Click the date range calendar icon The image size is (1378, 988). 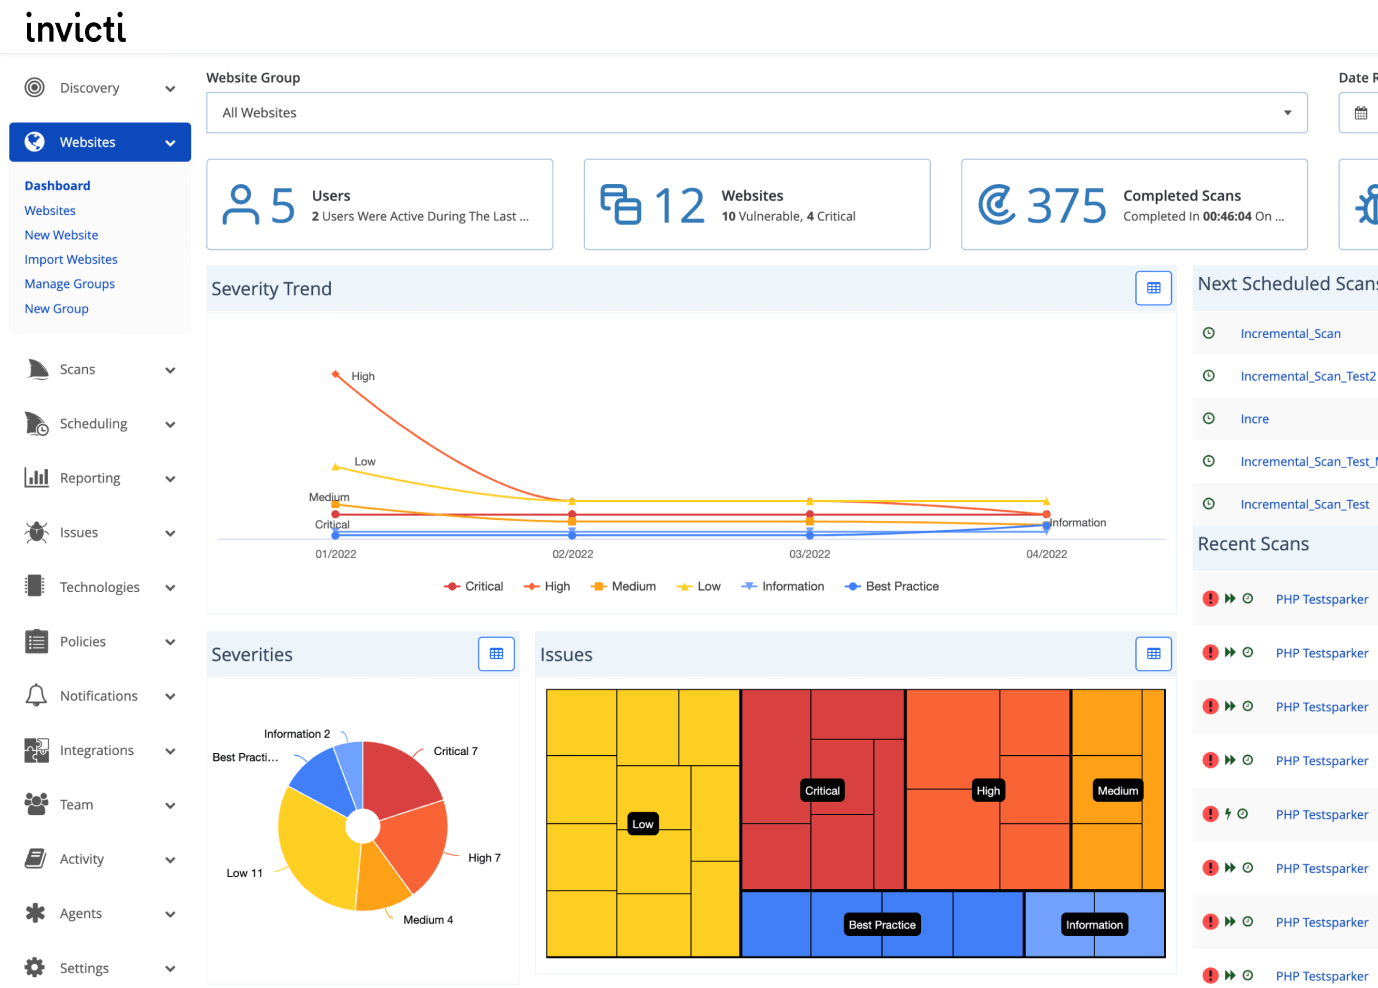[1361, 113]
